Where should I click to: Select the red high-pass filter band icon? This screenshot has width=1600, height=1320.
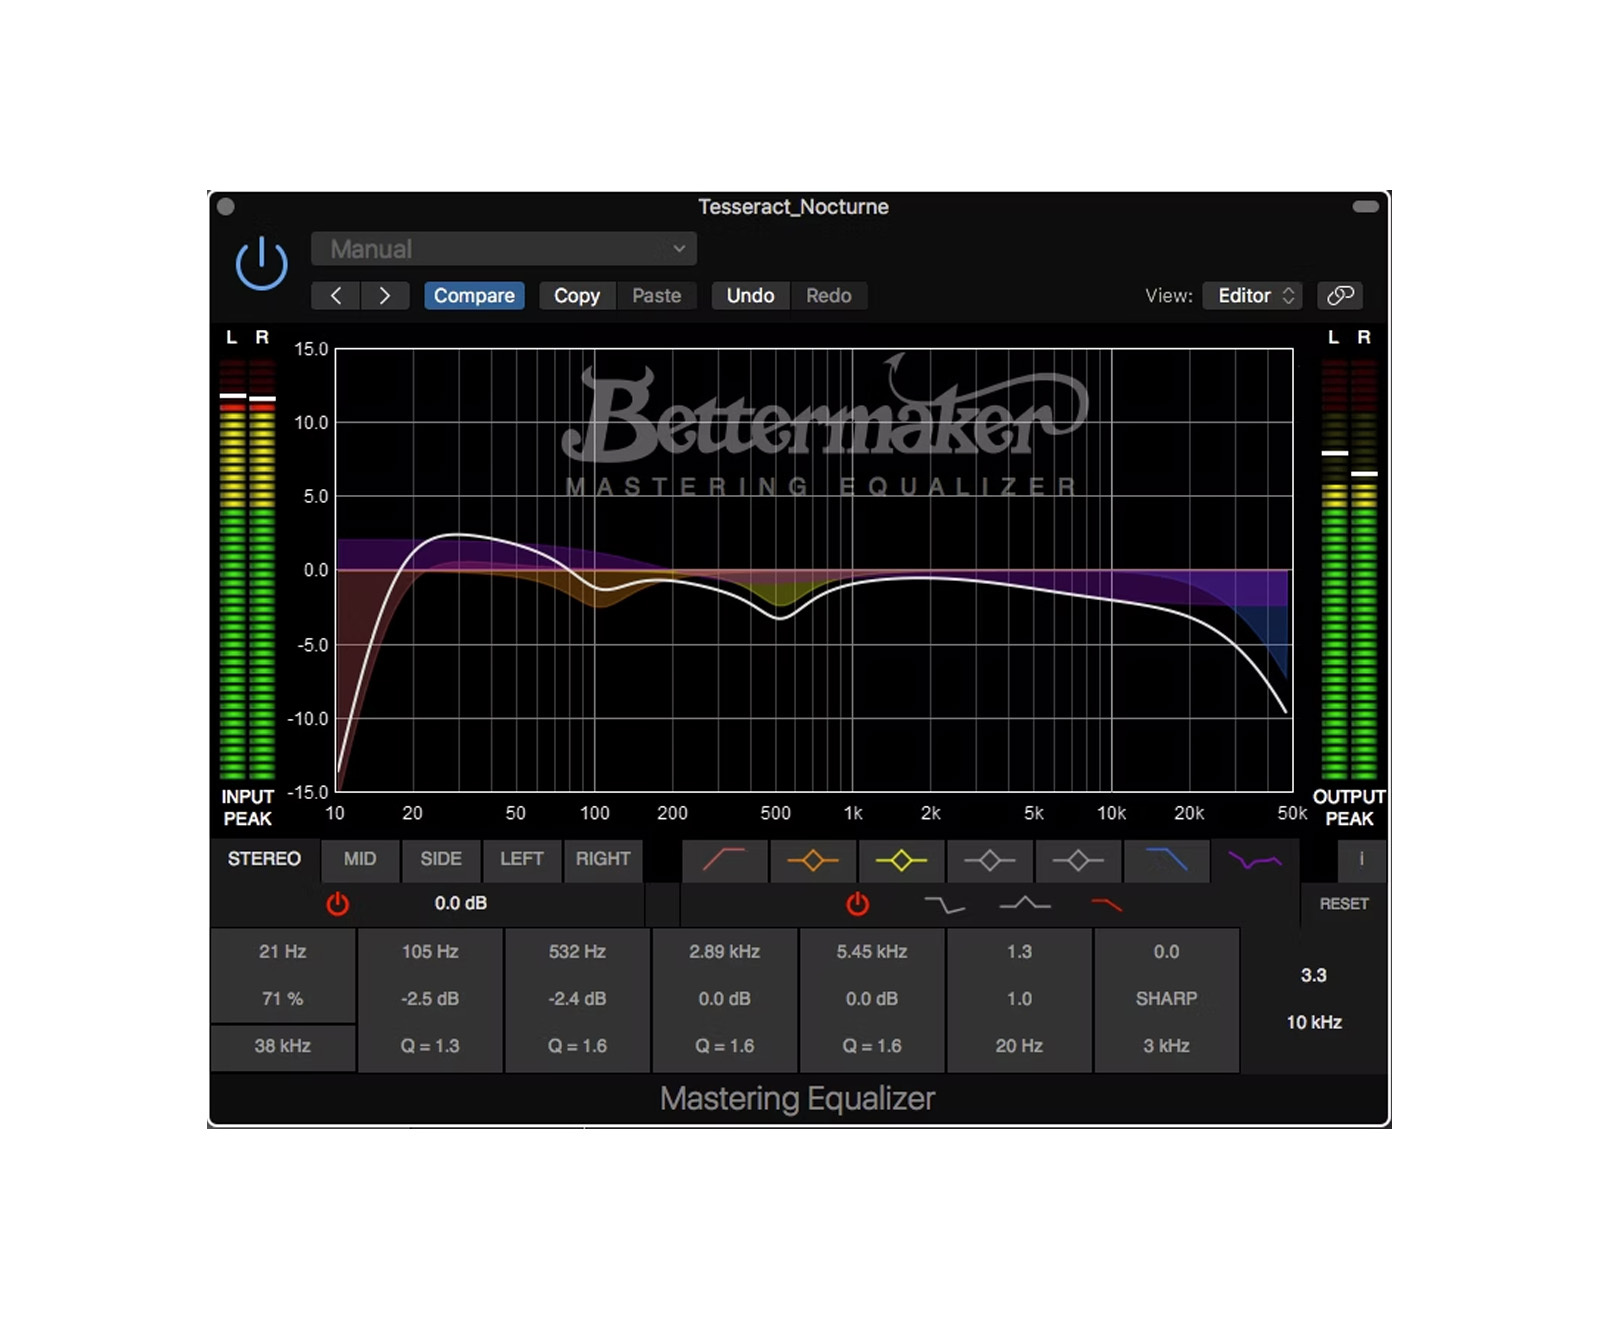(725, 860)
